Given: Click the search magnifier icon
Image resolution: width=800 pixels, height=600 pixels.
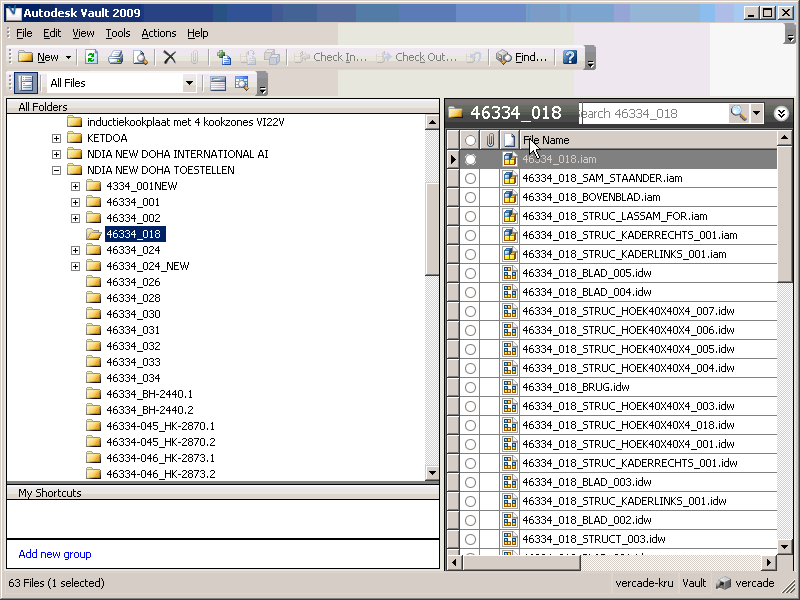Looking at the screenshot, I should [738, 113].
